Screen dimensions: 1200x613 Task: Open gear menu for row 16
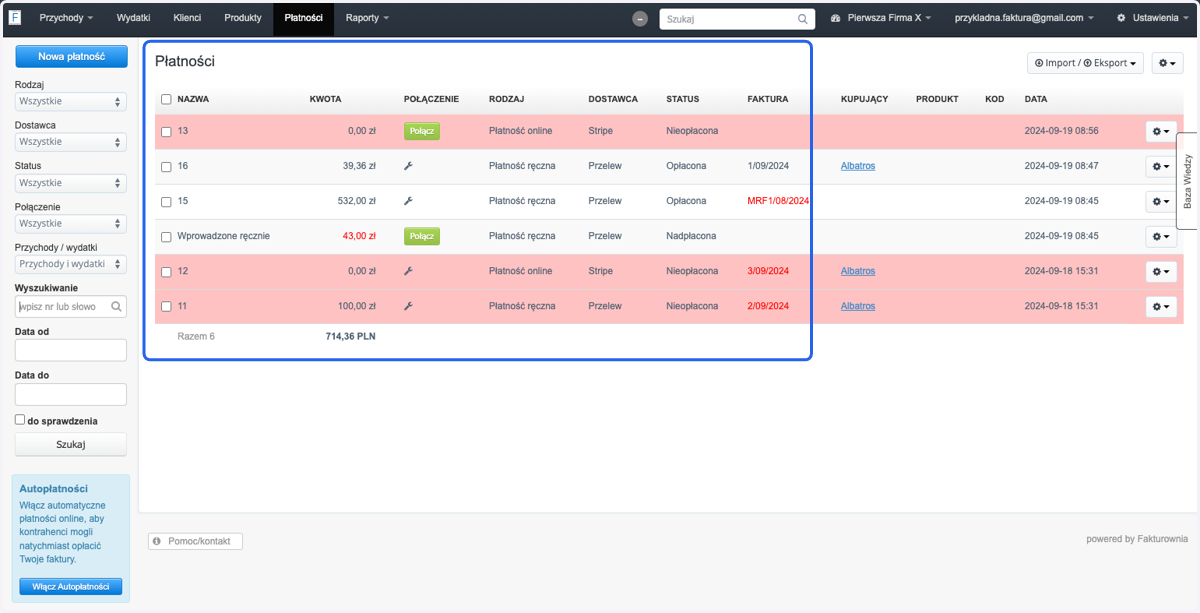(x=1160, y=166)
